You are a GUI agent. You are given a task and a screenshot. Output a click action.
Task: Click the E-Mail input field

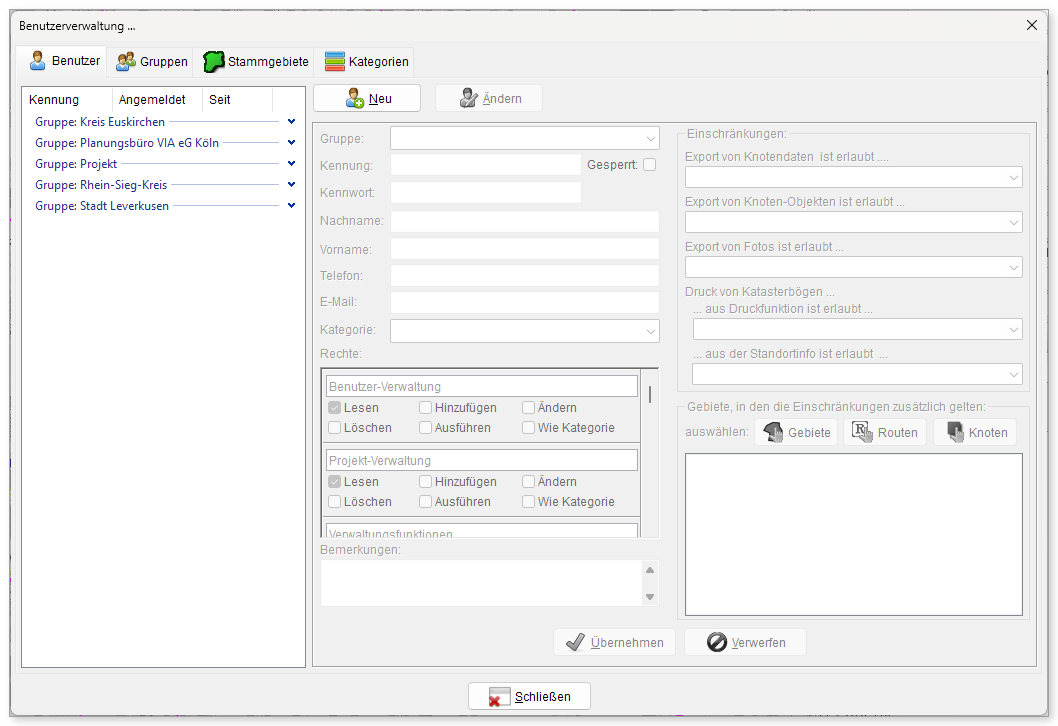524,302
